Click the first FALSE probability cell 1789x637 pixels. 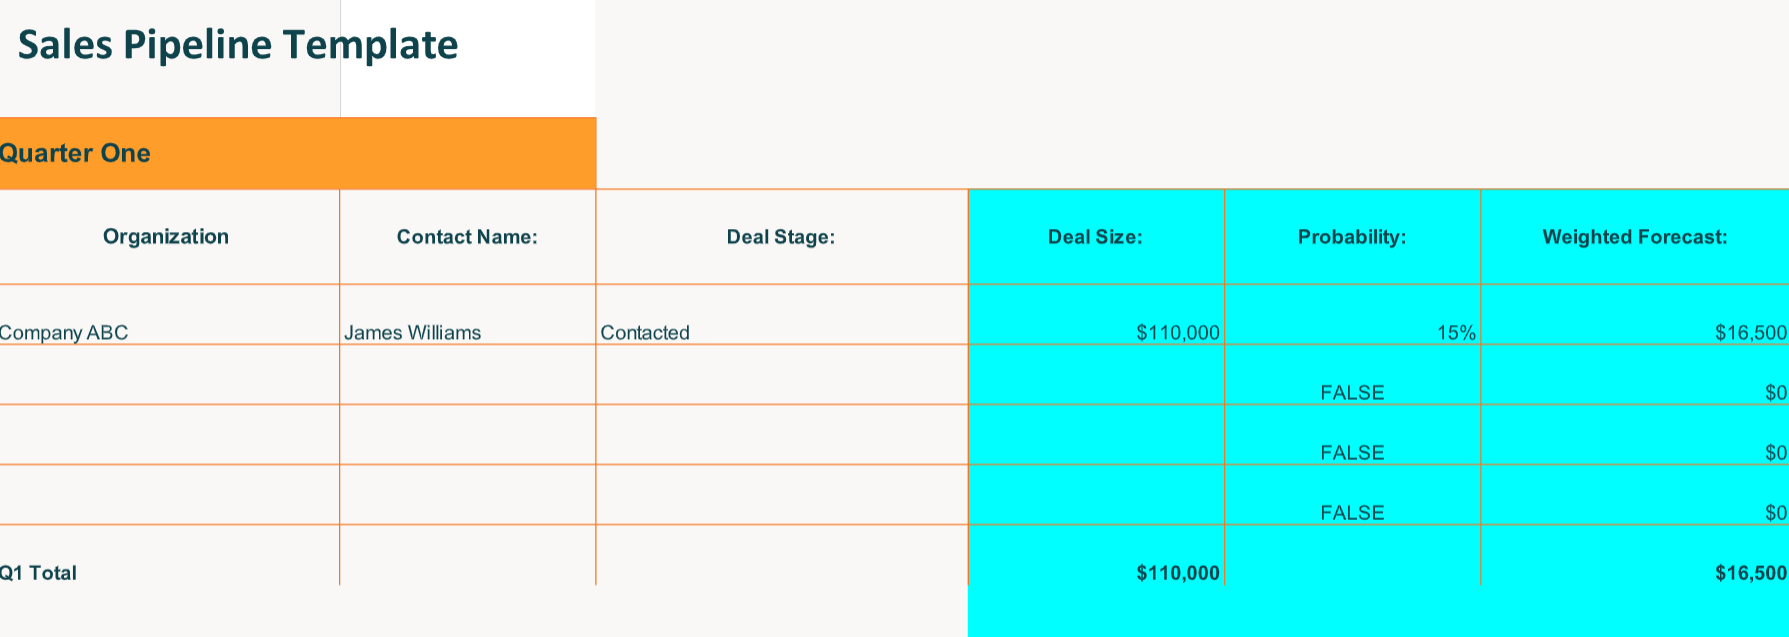pos(1352,375)
